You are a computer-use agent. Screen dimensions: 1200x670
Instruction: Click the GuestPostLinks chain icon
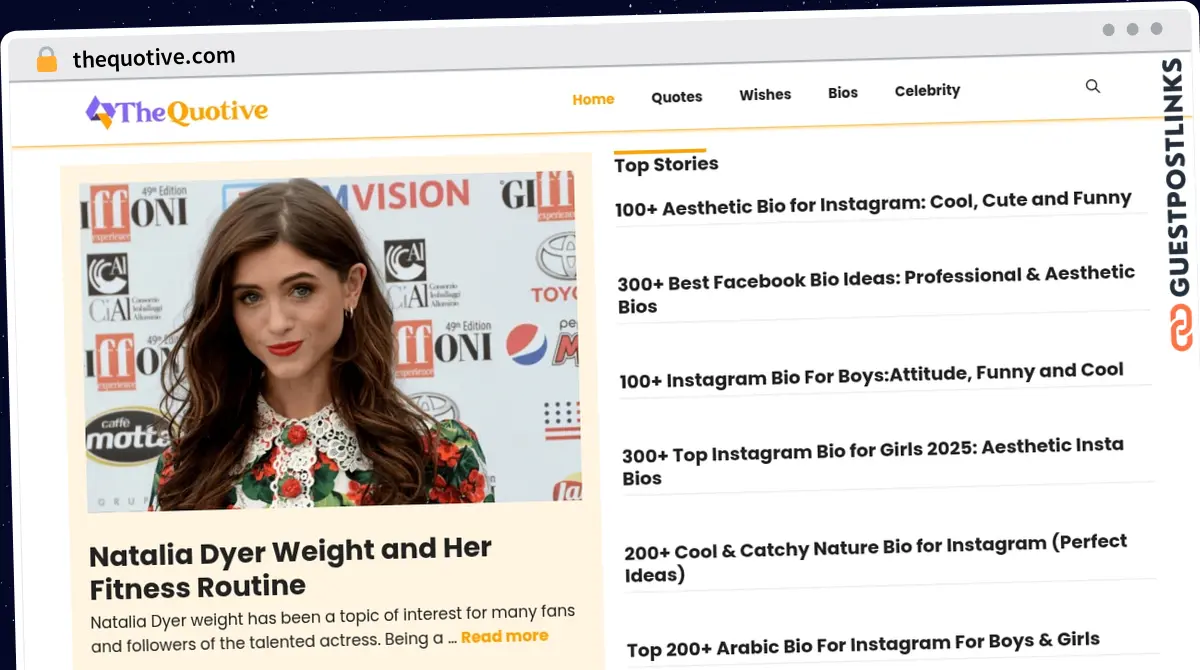(x=1182, y=328)
